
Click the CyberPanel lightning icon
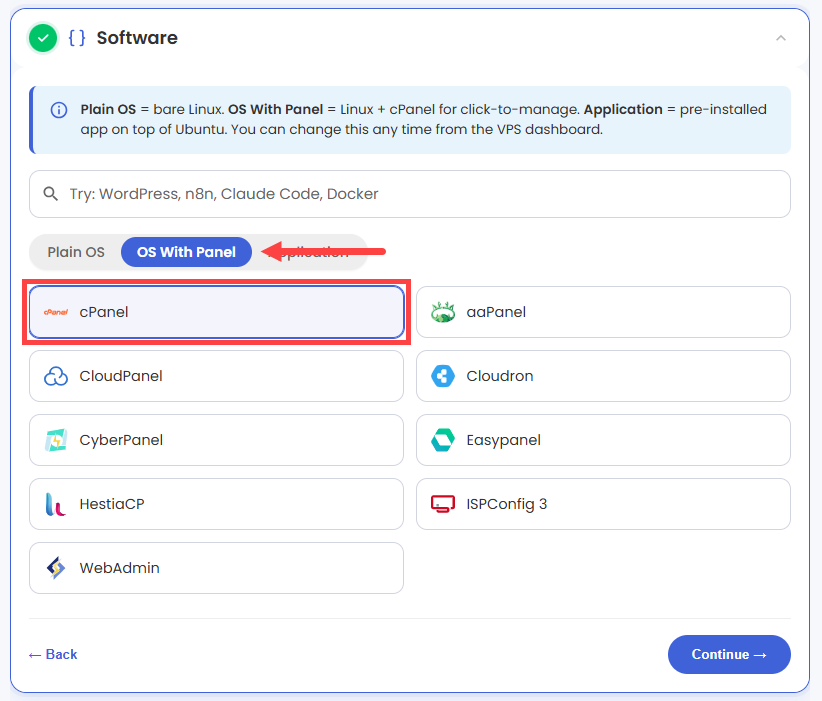click(x=56, y=440)
